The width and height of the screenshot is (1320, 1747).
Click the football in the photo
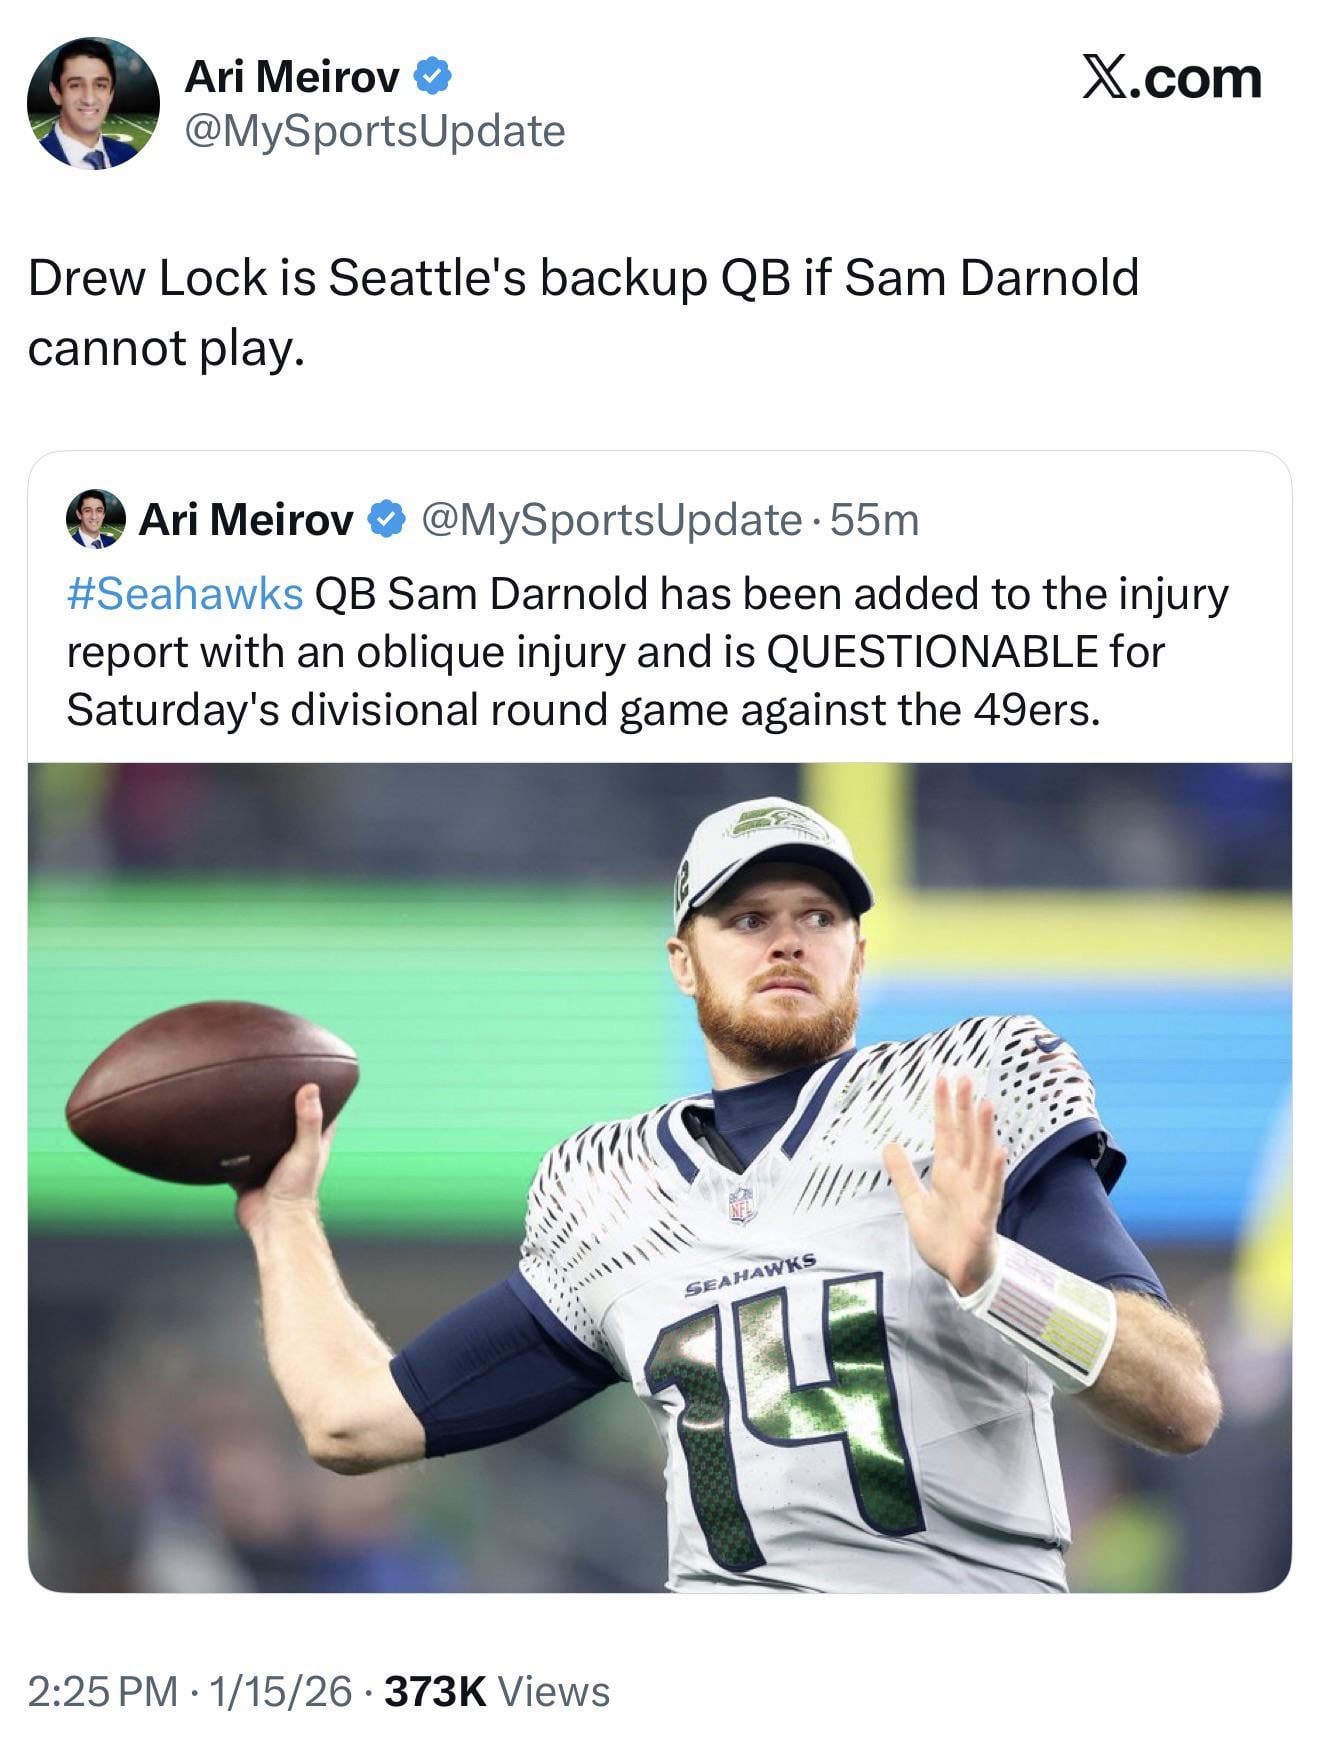tap(212, 1093)
